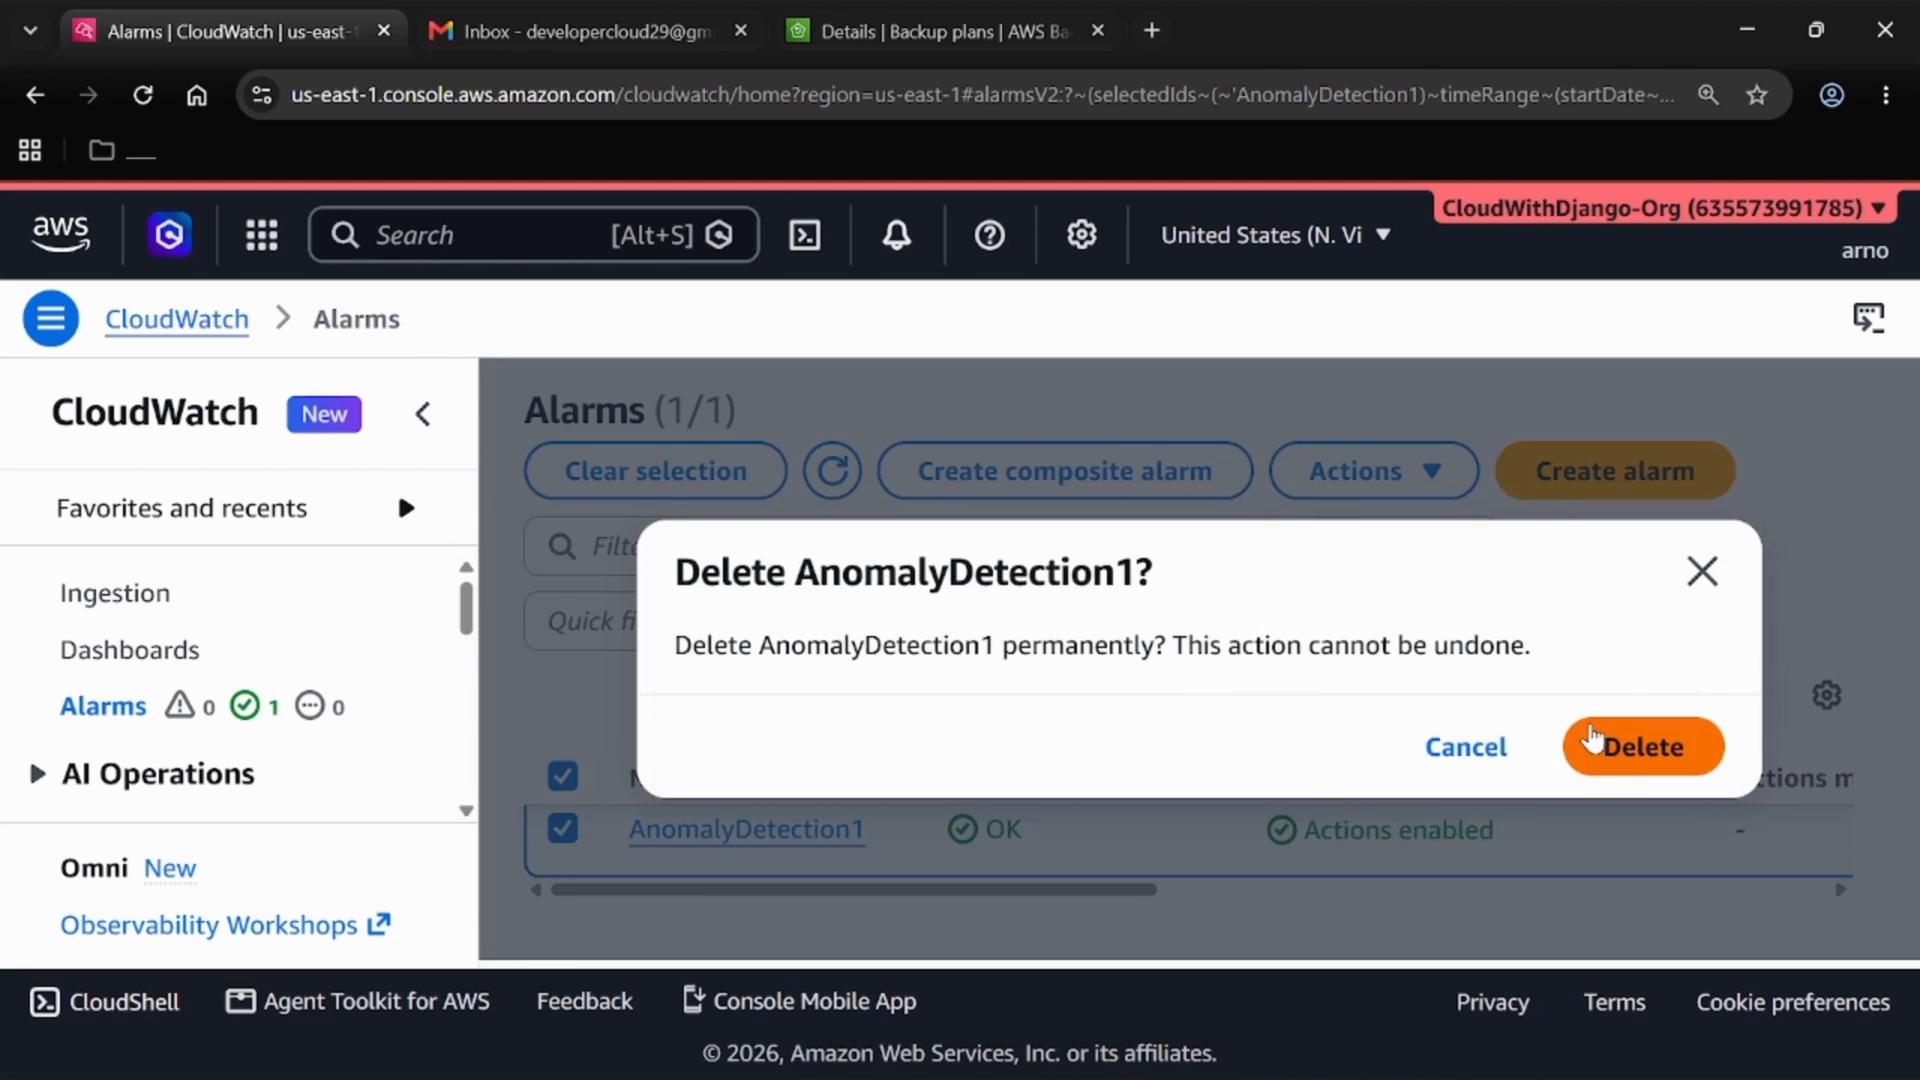1920x1080 pixels.
Task: Open the AWS services grid menu
Action: [261, 235]
